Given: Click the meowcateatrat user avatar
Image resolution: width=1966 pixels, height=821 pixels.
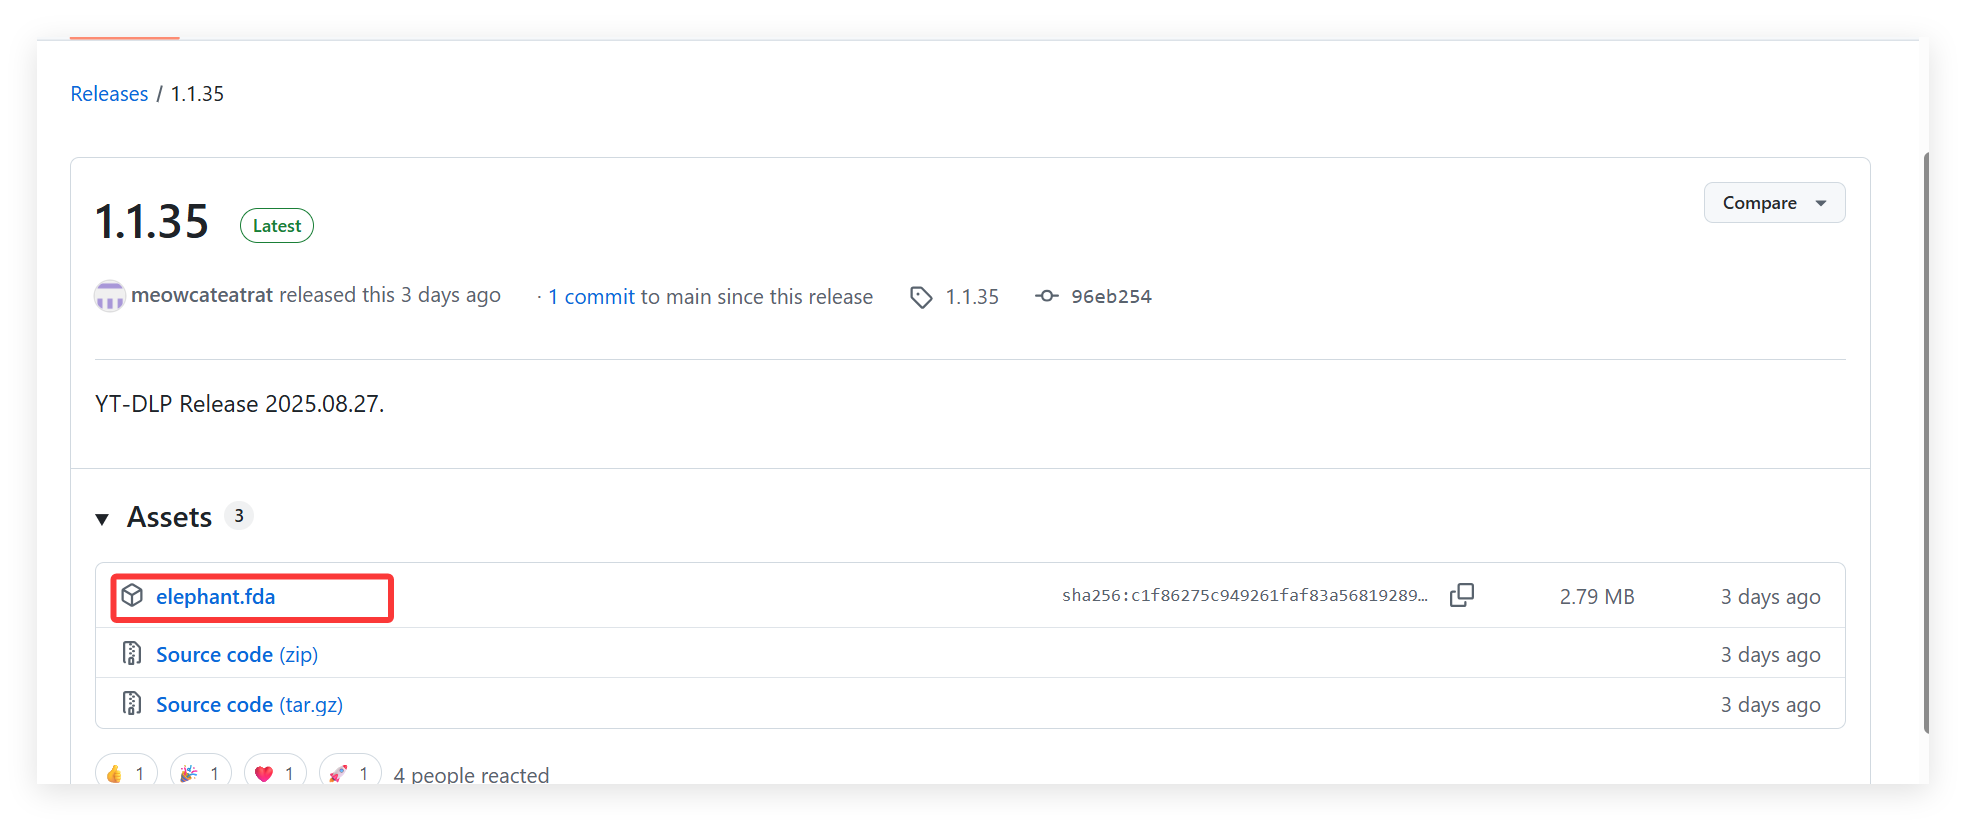Looking at the screenshot, I should (x=109, y=296).
